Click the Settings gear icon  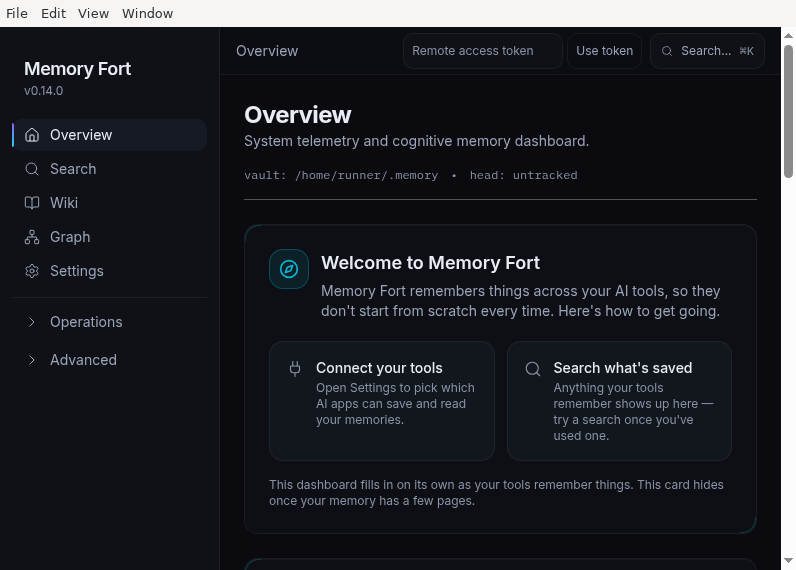(x=32, y=271)
